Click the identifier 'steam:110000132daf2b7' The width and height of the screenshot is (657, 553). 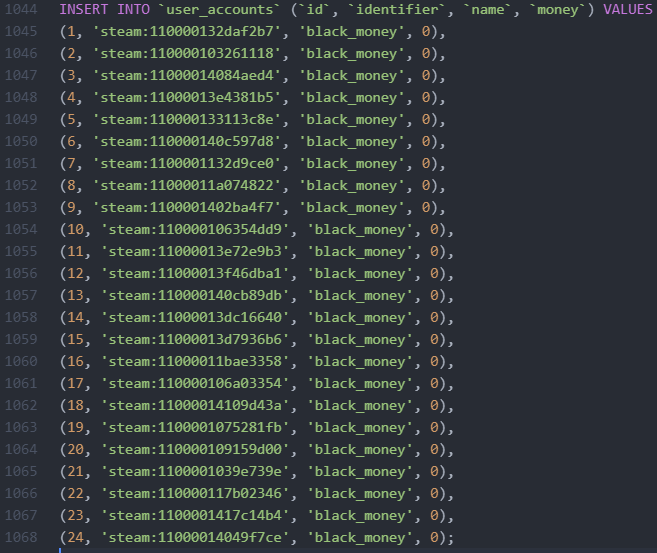click(x=187, y=31)
